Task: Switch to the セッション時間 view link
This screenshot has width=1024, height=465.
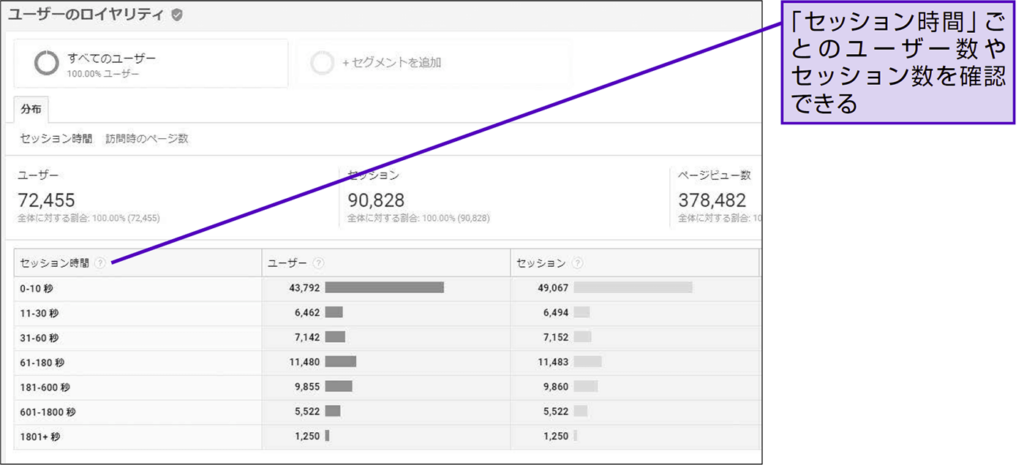Action: (56, 139)
